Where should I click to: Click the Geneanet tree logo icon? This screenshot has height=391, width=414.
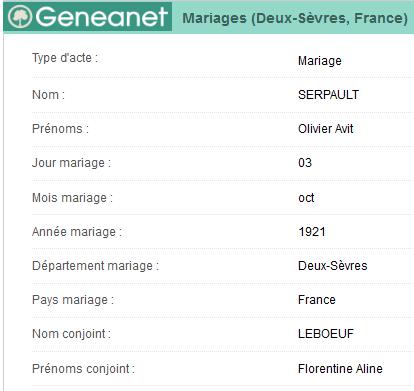click(x=20, y=17)
